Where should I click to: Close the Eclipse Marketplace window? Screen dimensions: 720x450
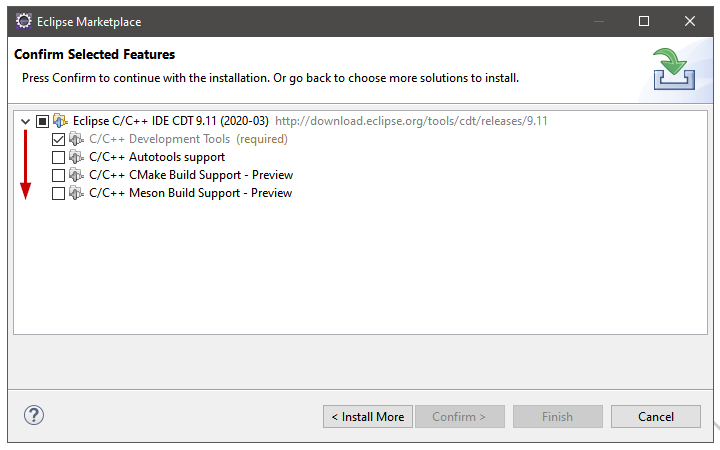(x=690, y=21)
